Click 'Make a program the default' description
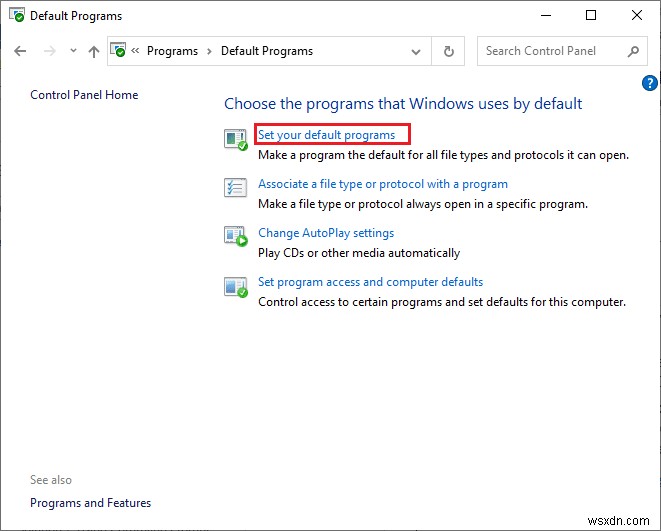 pyautogui.click(x=443, y=156)
